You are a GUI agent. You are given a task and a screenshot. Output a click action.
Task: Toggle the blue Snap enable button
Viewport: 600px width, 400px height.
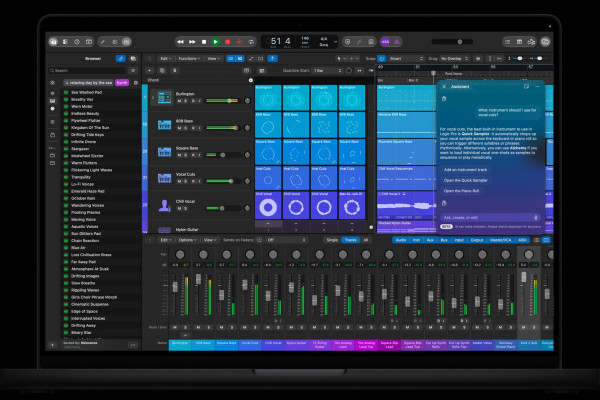click(x=382, y=59)
